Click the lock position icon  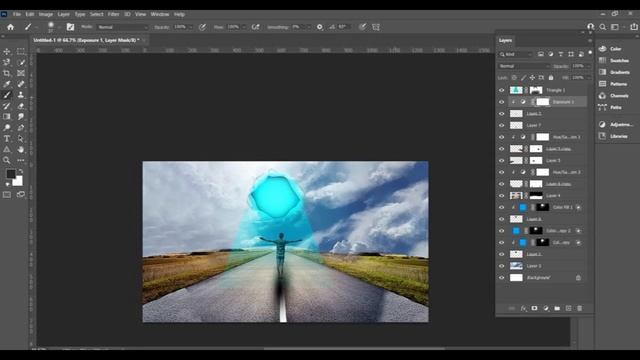[x=532, y=78]
